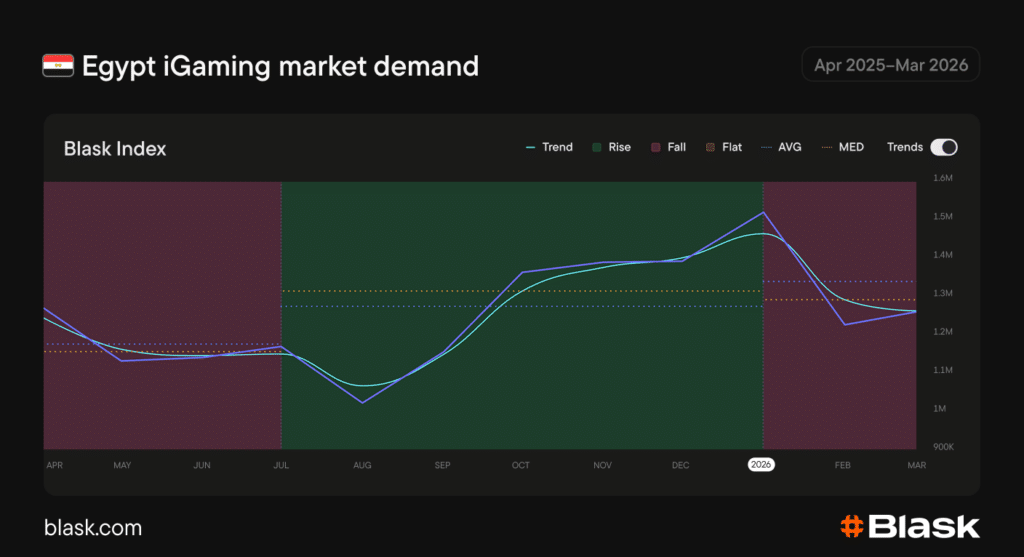
Task: Click the 1.5M label on the y-axis
Action: click(x=942, y=217)
